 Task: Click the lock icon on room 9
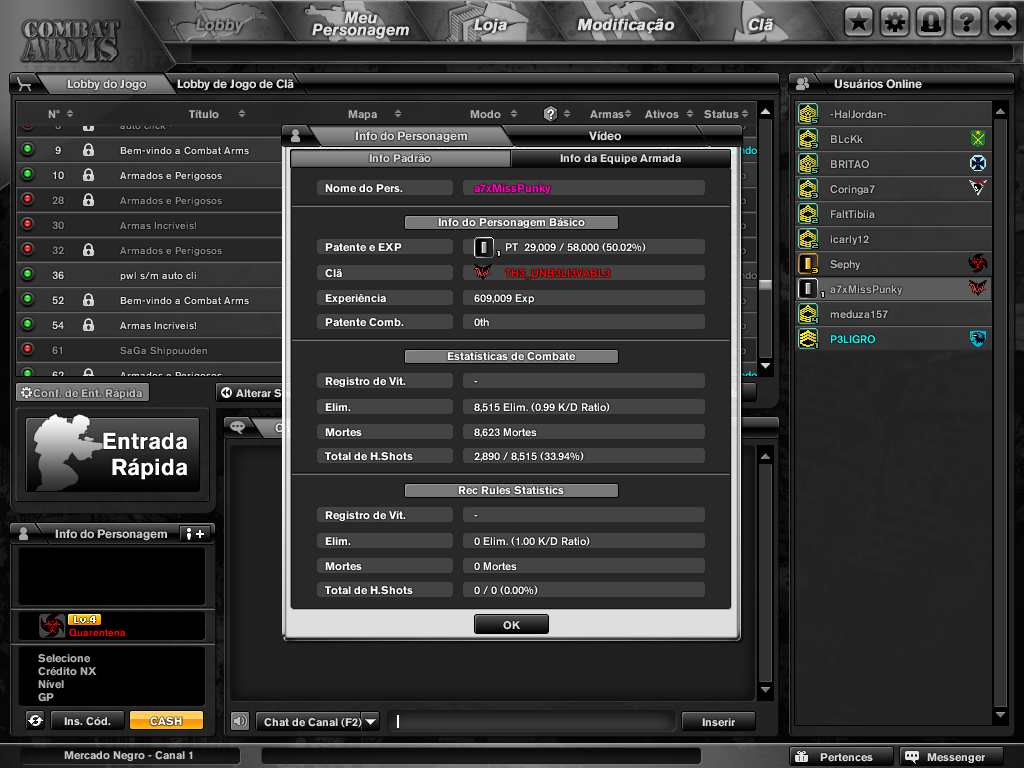(x=88, y=150)
